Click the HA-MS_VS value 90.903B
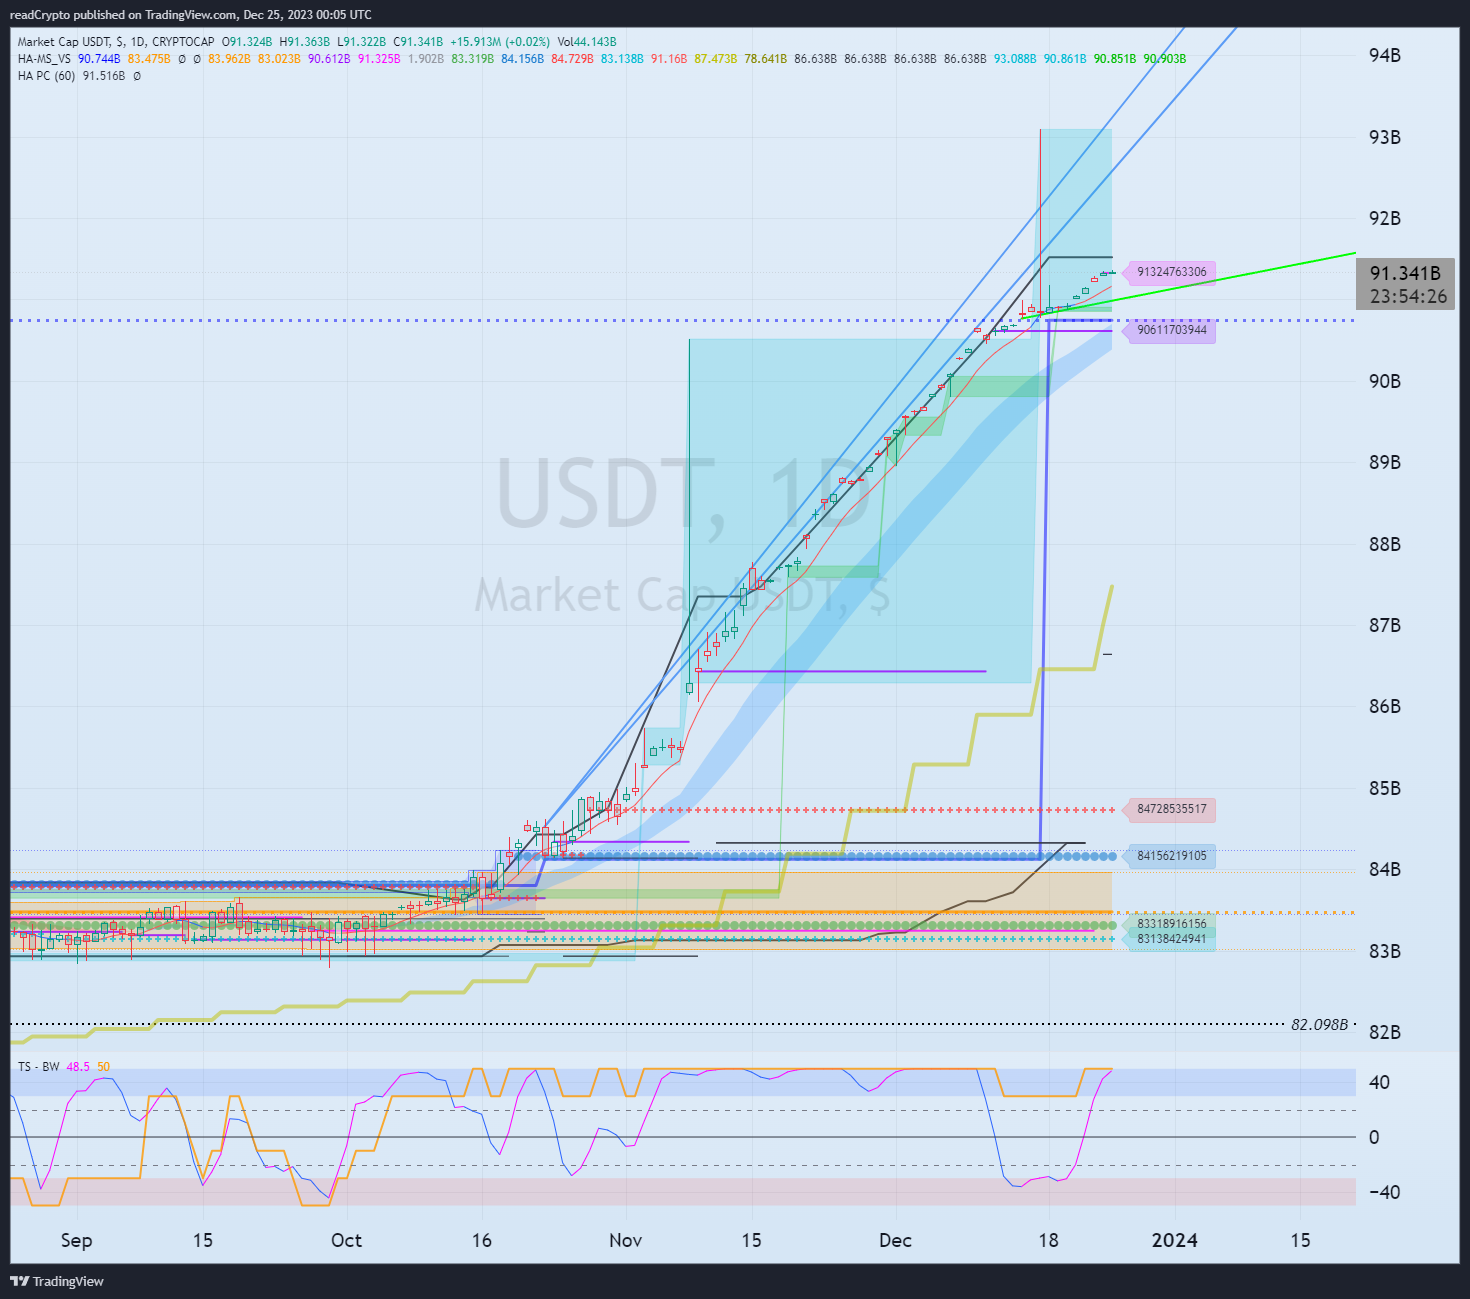Image resolution: width=1470 pixels, height=1299 pixels. 1165,59
